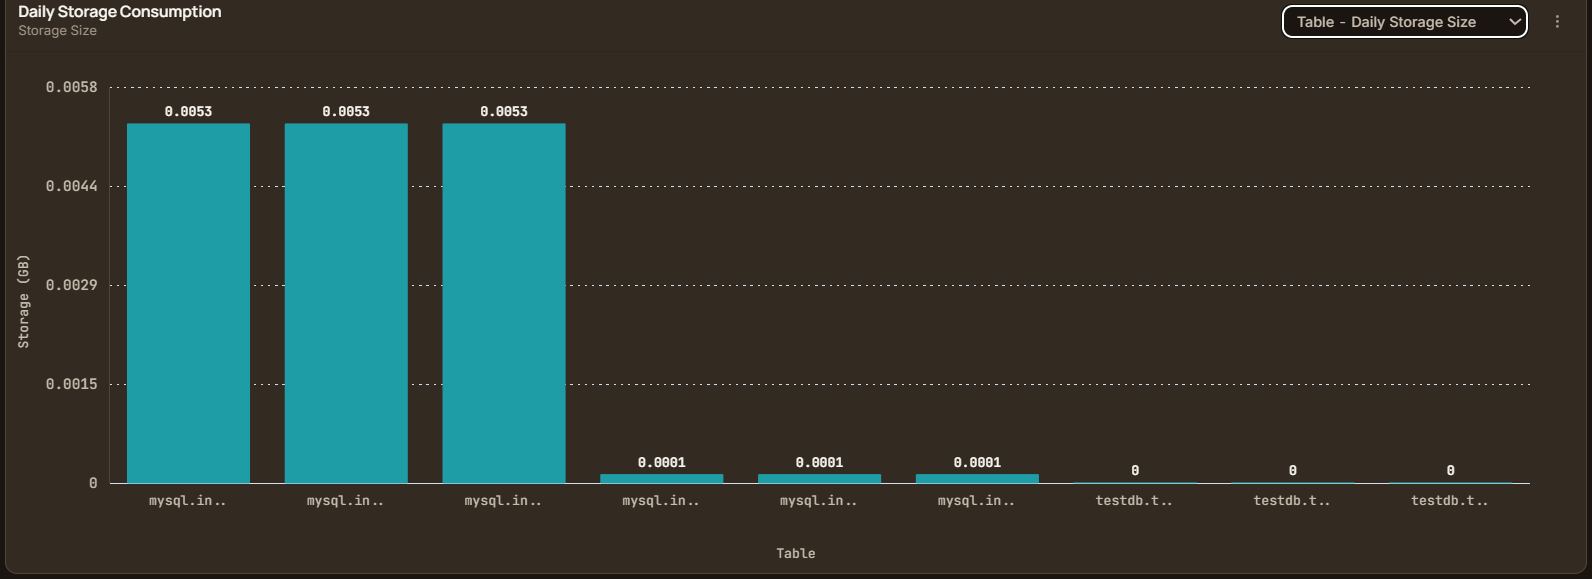Click the Table x-axis title

click(796, 553)
